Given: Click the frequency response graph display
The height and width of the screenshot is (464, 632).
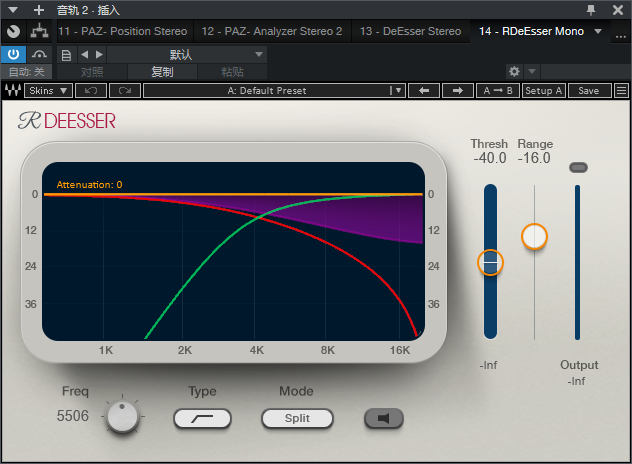Looking at the screenshot, I should point(233,252).
